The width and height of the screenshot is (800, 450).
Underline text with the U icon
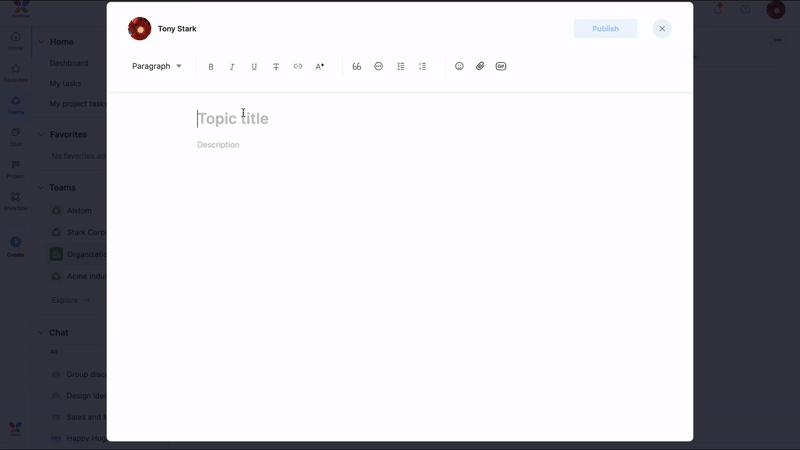tap(254, 66)
